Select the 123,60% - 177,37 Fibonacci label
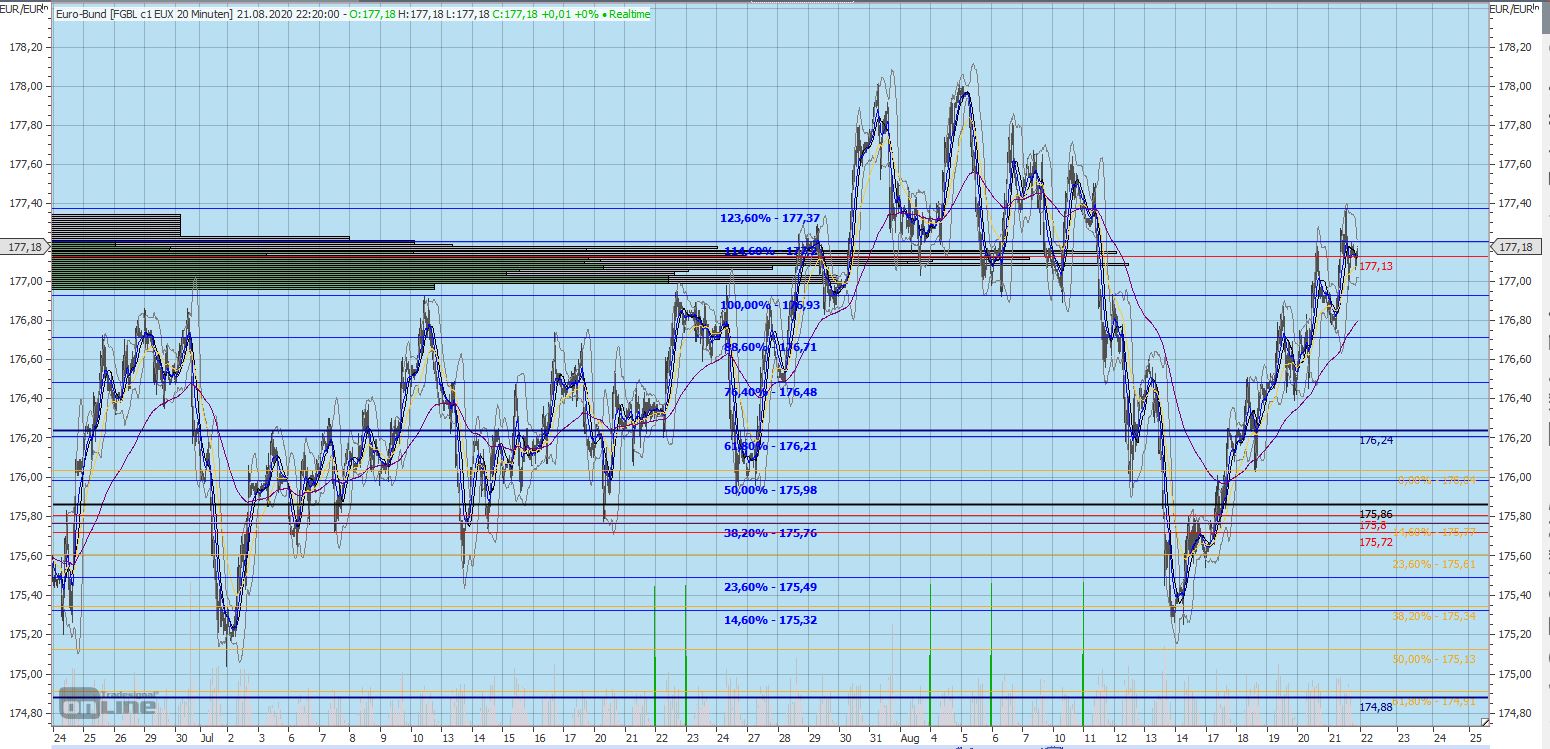This screenshot has width=1550, height=749. (769, 218)
